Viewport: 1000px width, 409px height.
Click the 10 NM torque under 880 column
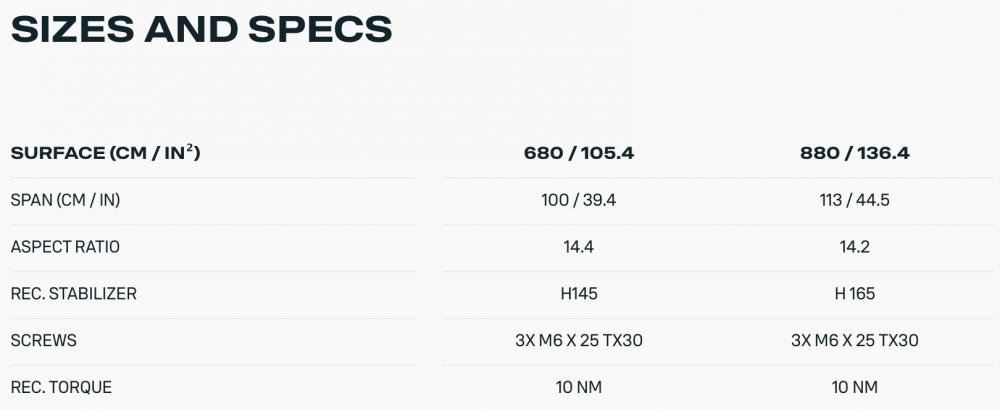[853, 387]
